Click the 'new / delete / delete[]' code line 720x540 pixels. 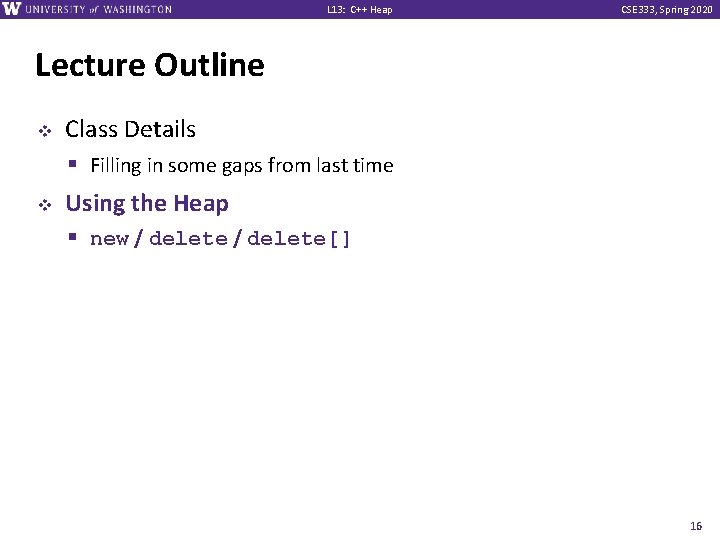coord(220,239)
